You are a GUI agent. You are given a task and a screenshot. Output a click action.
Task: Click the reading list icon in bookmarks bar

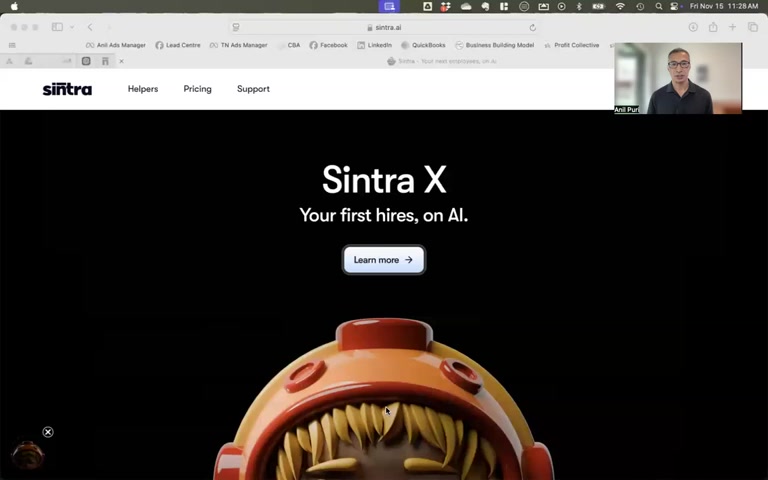click(12, 45)
